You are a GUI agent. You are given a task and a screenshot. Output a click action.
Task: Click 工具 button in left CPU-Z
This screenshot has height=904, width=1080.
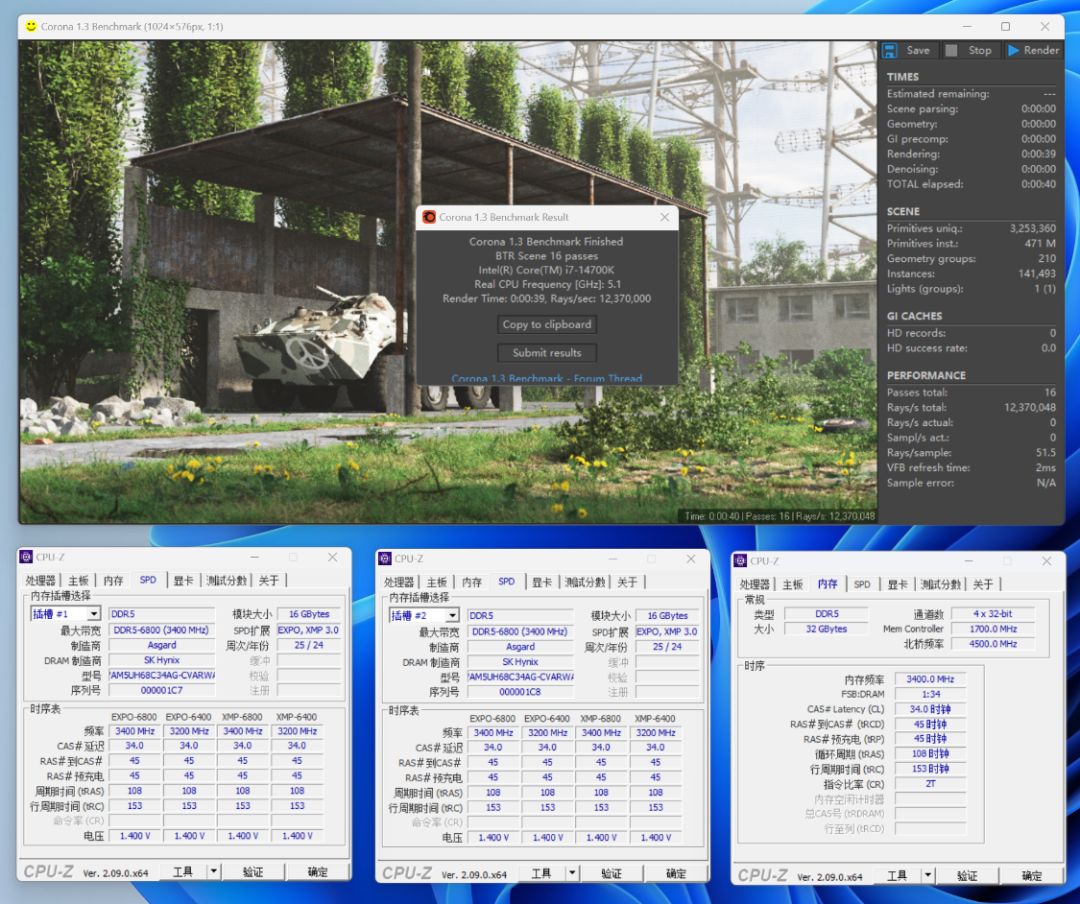183,872
